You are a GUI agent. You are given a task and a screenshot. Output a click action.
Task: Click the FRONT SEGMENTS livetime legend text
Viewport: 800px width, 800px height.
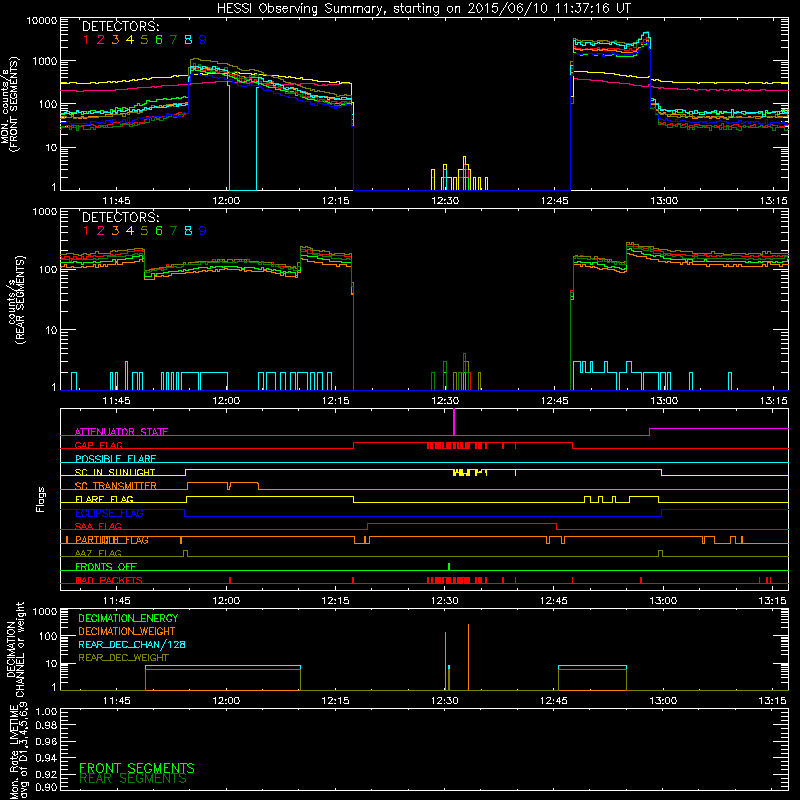137,768
